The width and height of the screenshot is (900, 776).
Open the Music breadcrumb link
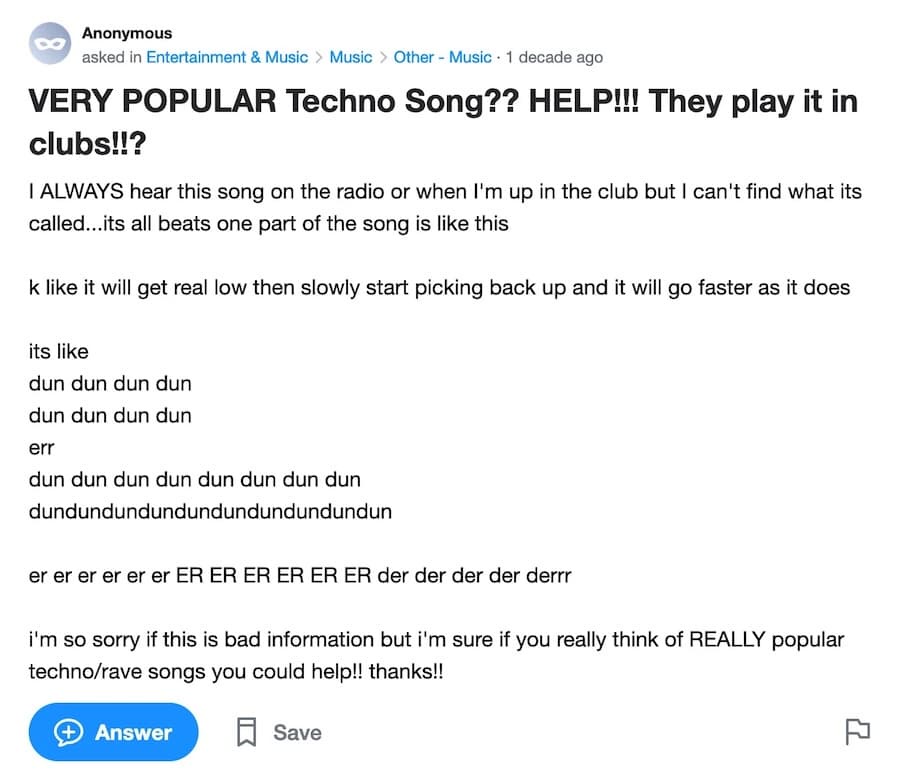pyautogui.click(x=351, y=57)
